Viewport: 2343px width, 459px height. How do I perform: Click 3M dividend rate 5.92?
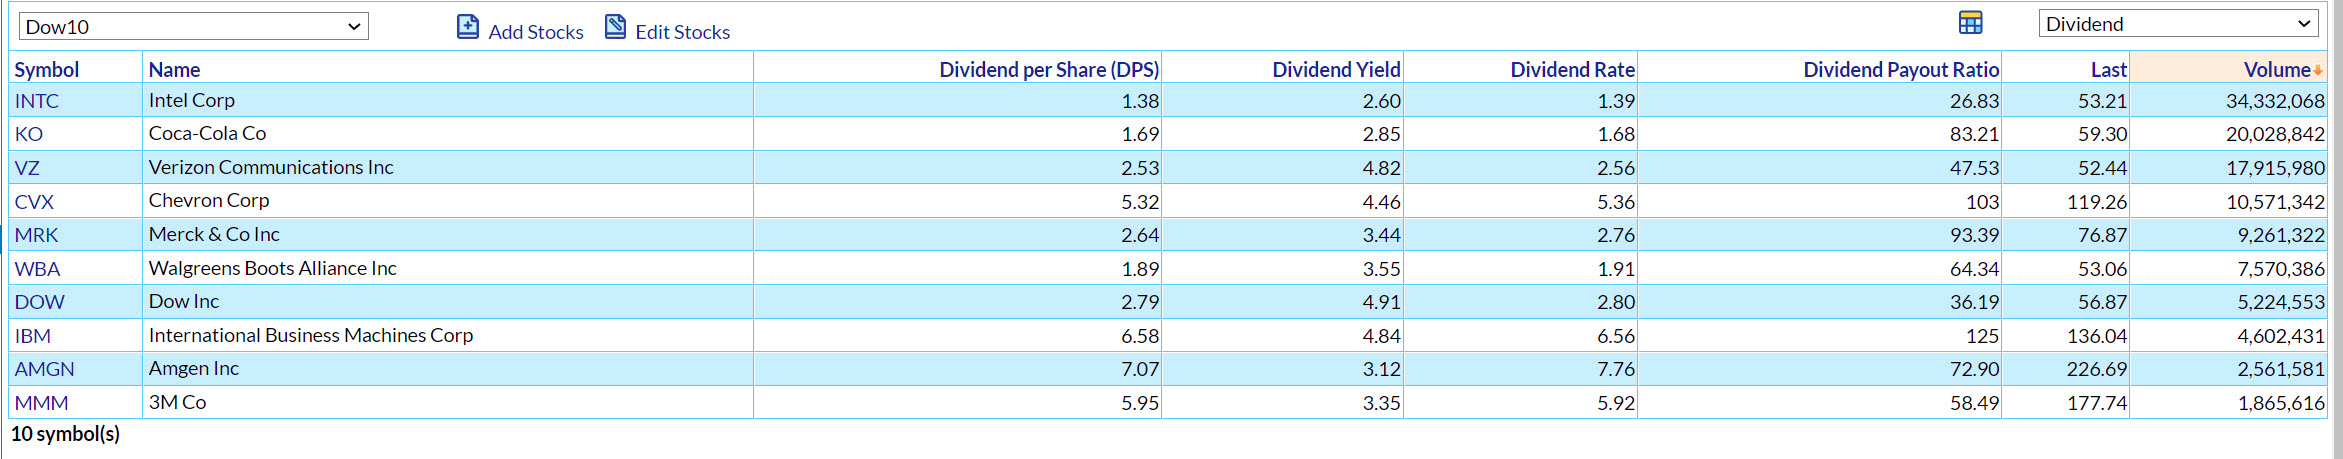pos(1616,403)
